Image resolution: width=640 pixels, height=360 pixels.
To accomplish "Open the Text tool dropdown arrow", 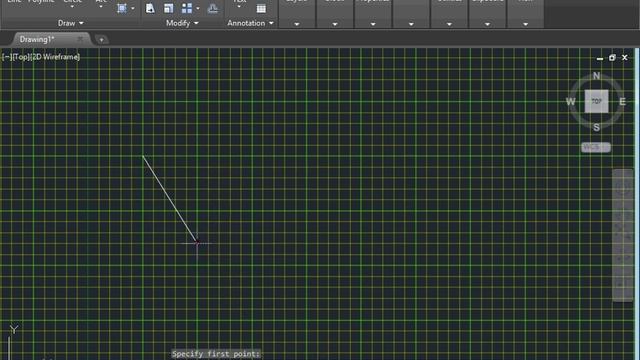I will coord(239,7).
